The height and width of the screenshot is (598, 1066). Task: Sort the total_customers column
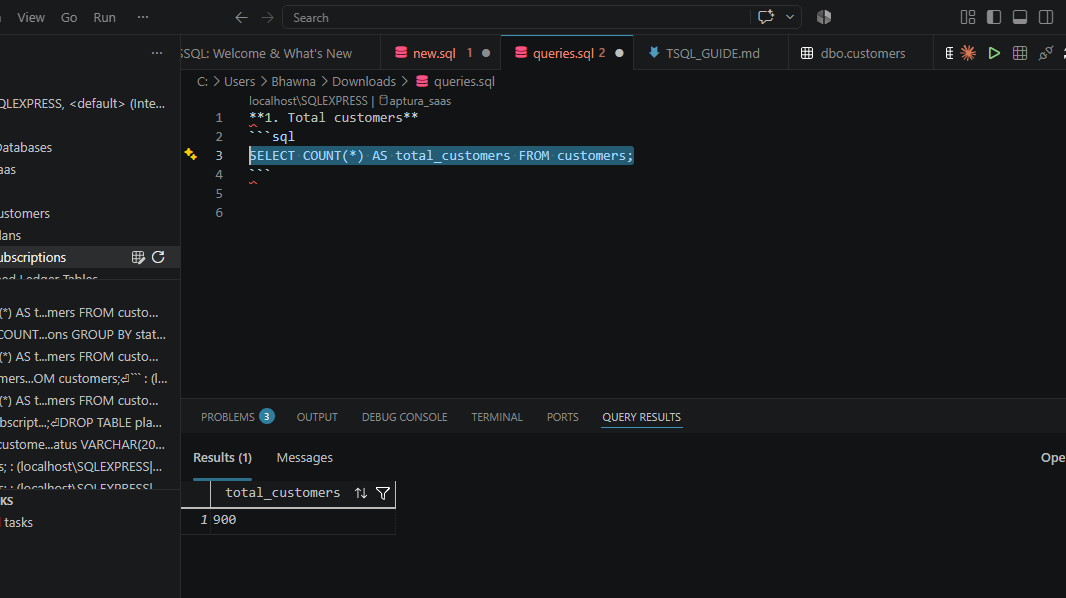(361, 493)
